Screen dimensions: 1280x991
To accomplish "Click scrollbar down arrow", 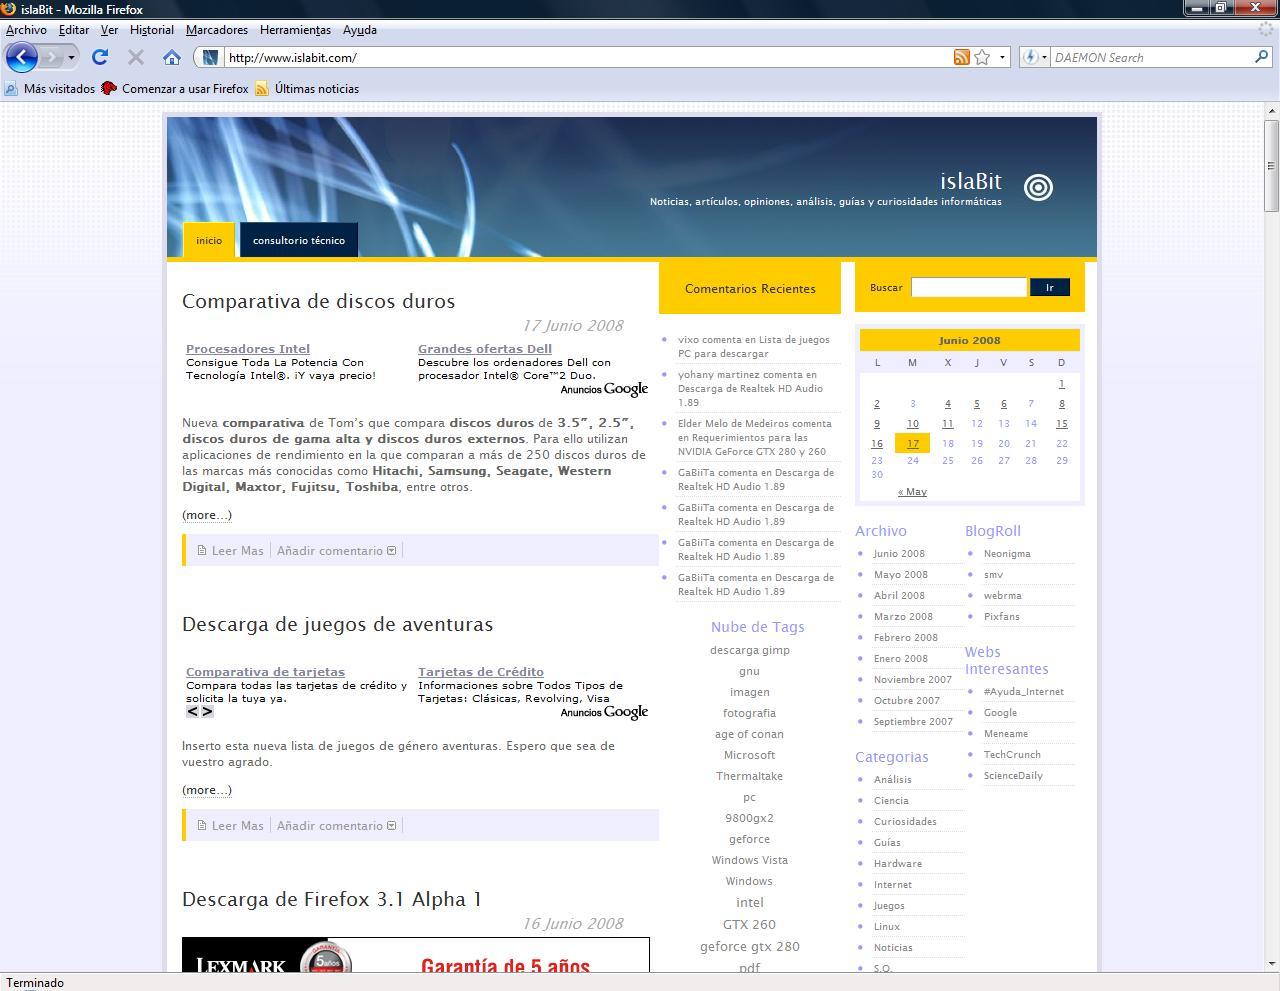I will coord(1271,965).
